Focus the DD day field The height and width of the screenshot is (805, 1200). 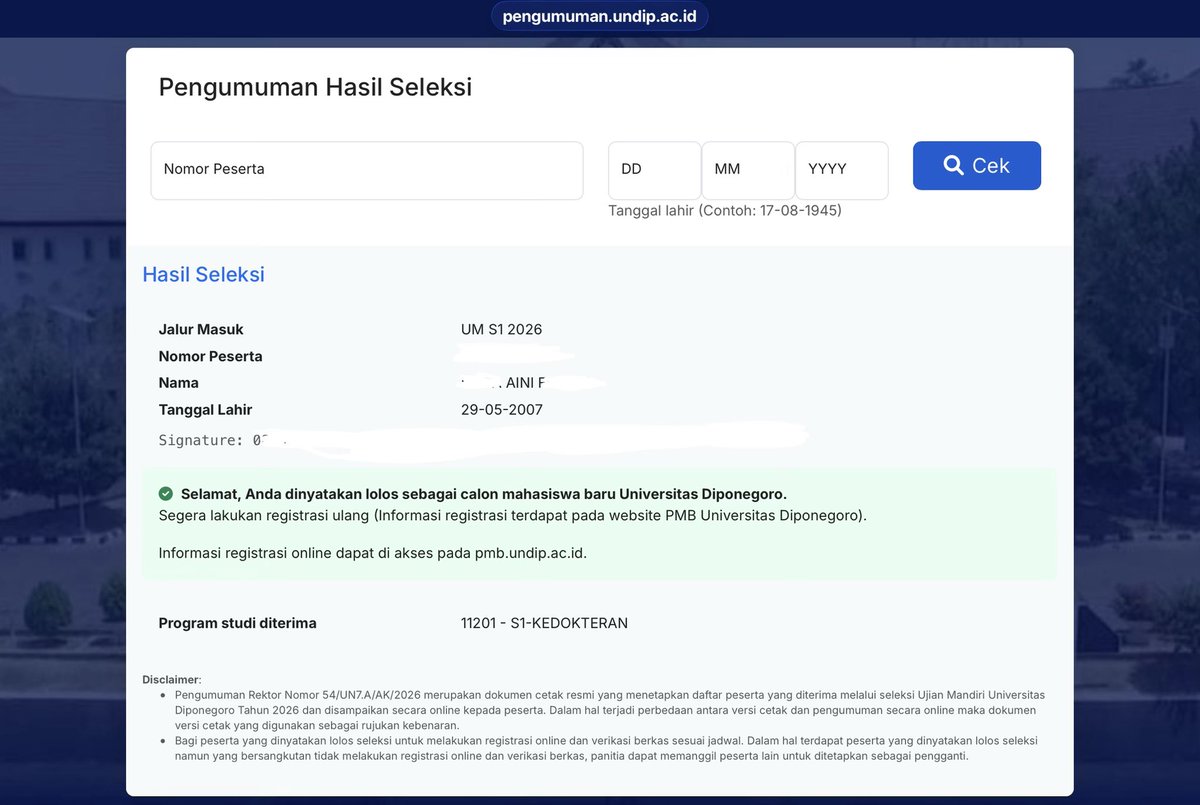point(654,170)
